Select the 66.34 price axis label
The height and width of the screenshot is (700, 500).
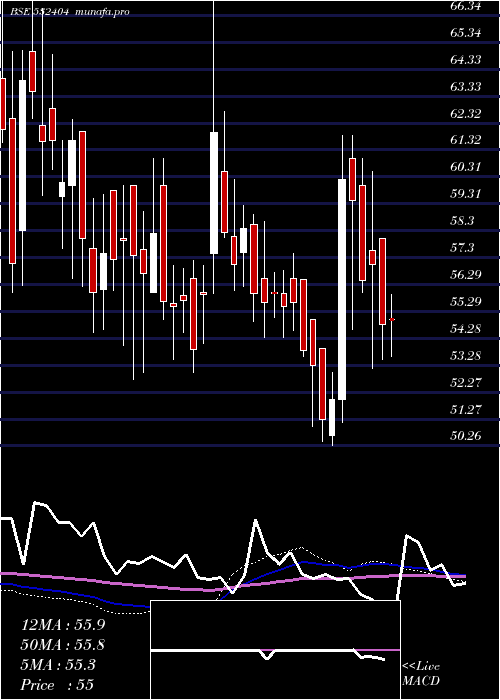pyautogui.click(x=466, y=6)
